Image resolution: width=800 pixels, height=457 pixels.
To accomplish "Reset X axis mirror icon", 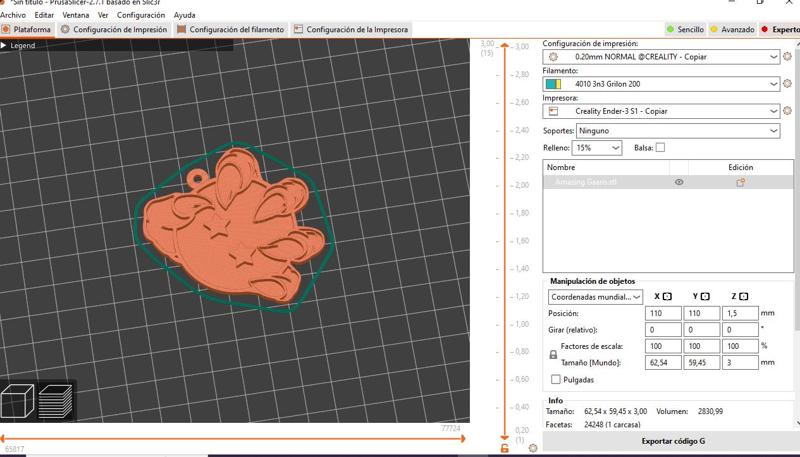I will [667, 296].
